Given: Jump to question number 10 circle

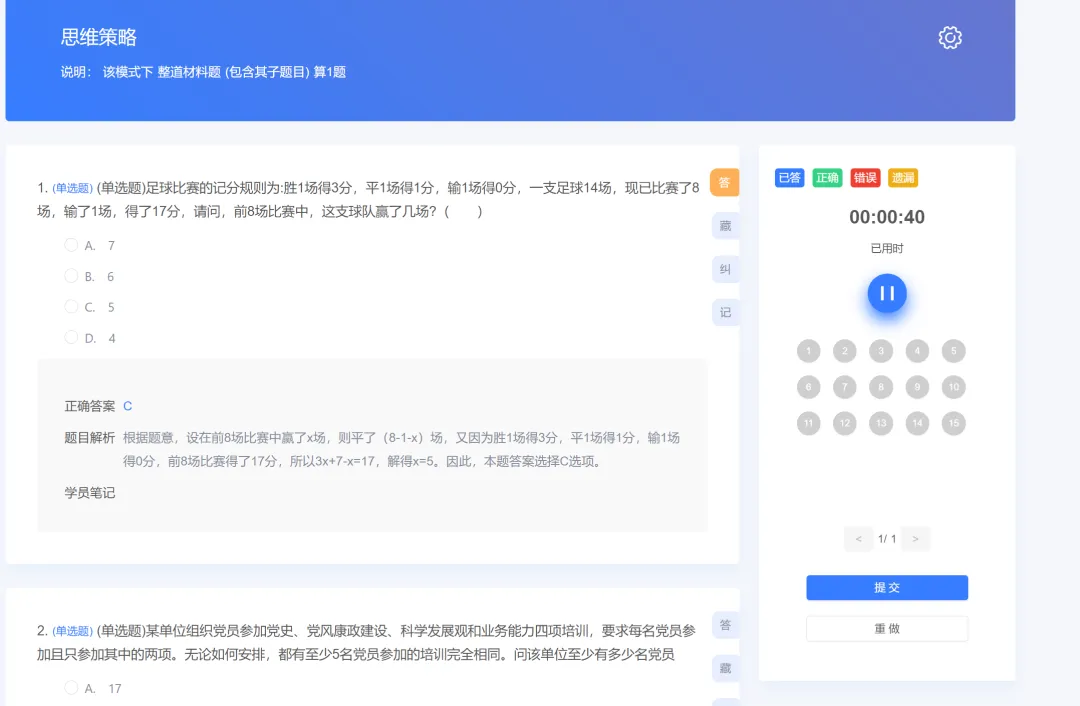Looking at the screenshot, I should click(954, 387).
